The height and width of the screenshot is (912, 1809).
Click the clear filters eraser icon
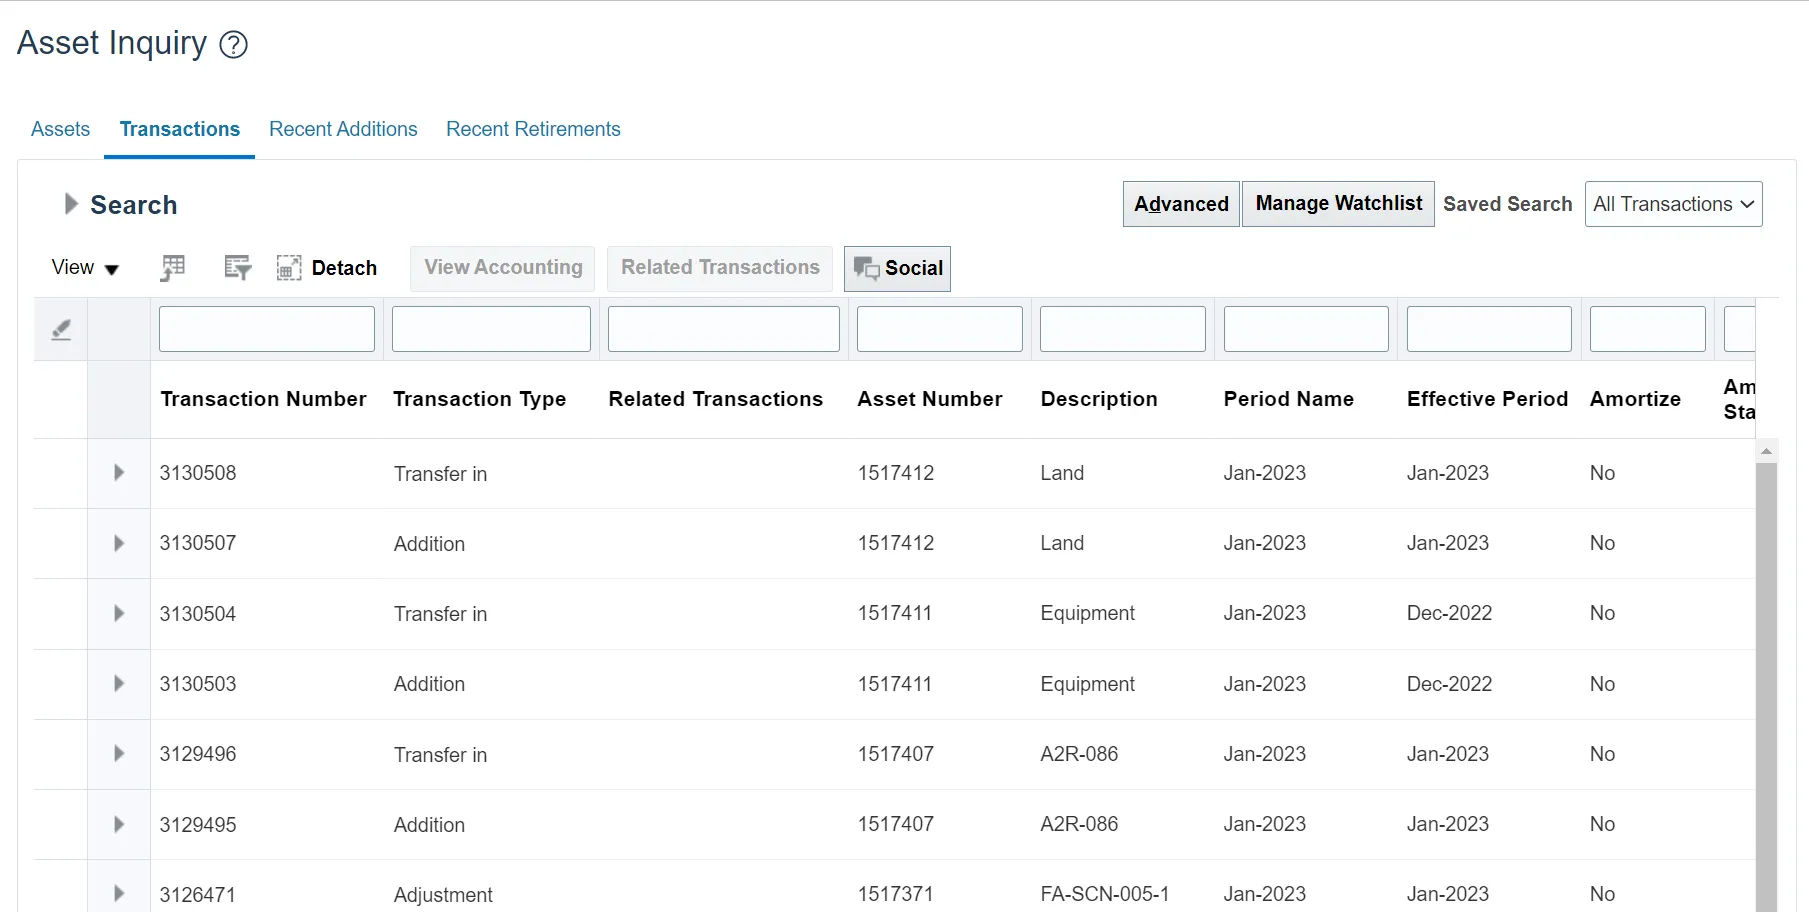61,329
